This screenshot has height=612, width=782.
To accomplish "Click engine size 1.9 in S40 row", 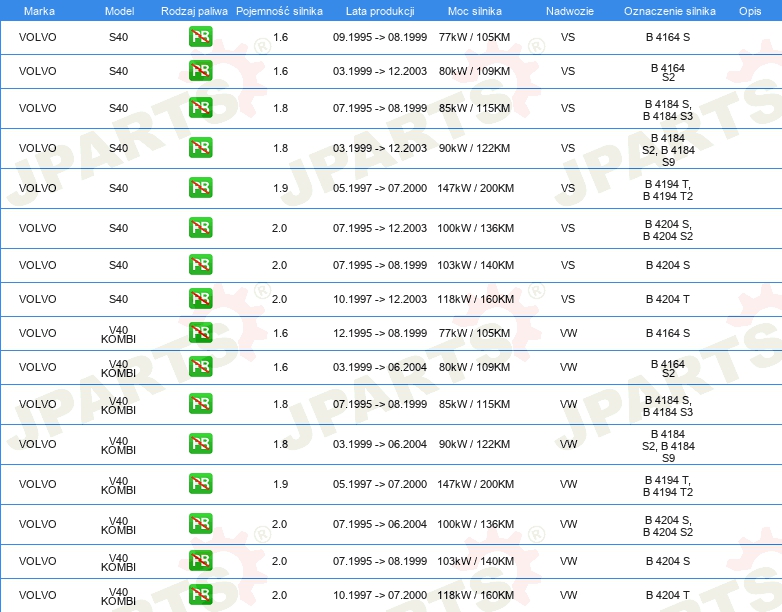I will [281, 188].
